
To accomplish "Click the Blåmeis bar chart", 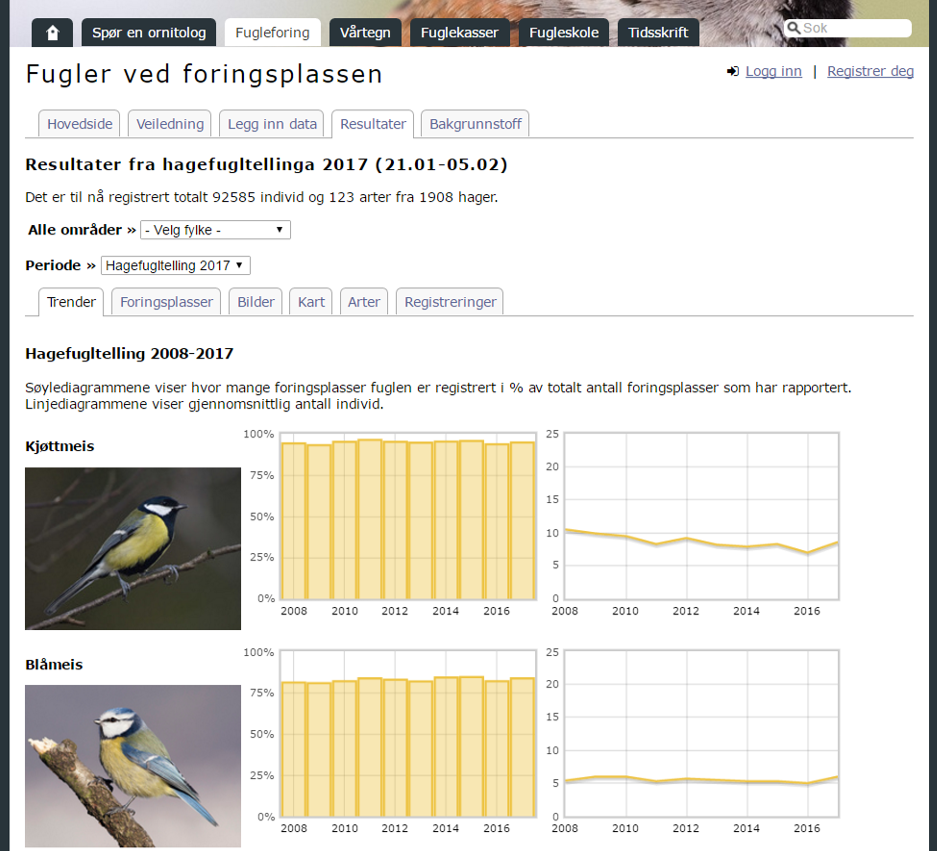I will 408,734.
